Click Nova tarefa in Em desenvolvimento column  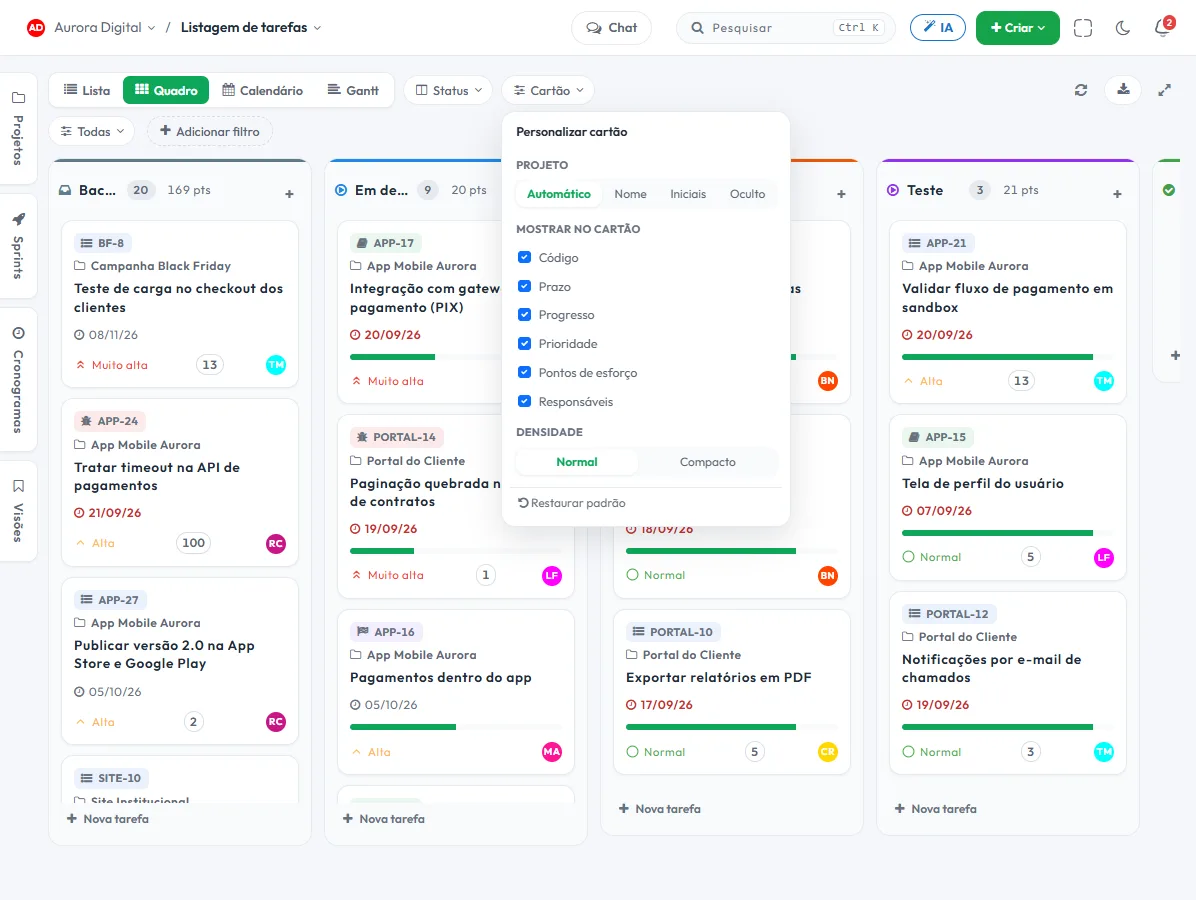click(384, 818)
